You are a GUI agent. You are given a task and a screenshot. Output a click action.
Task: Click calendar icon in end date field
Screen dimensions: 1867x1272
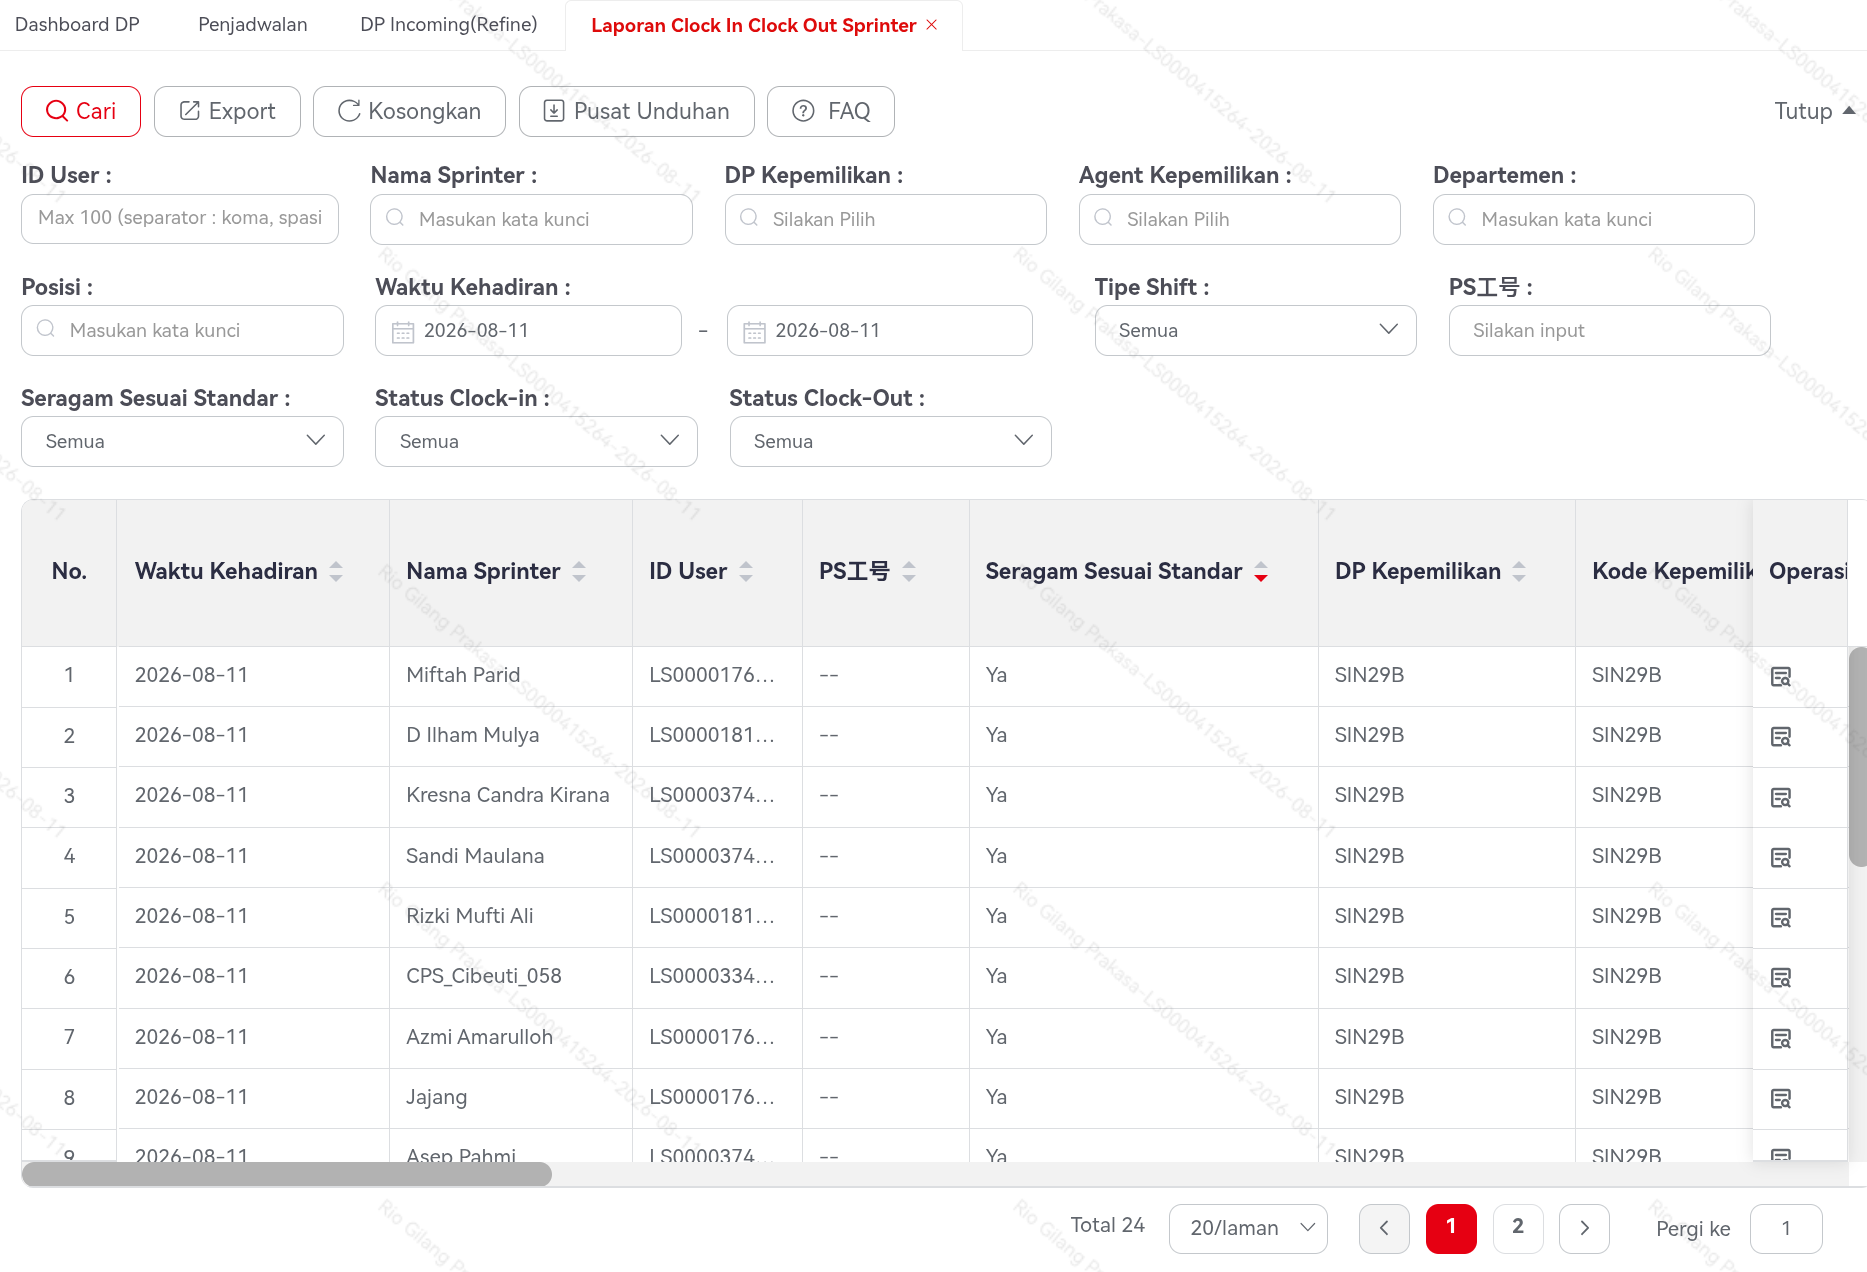(755, 332)
